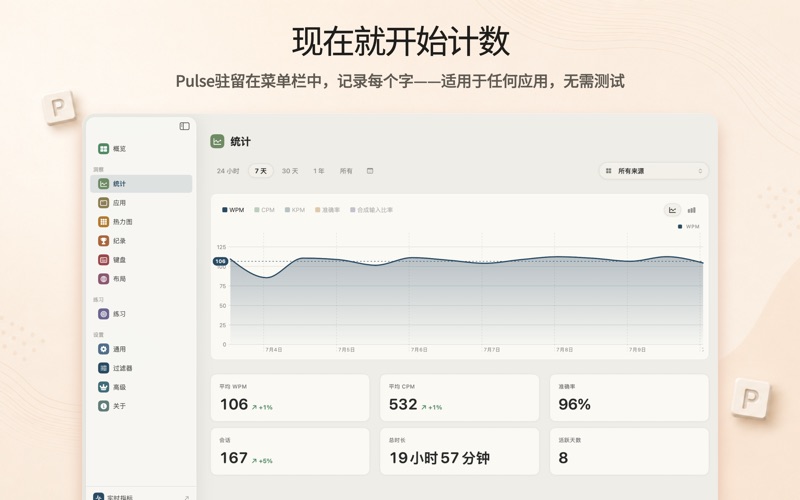
Task: Toggle the 合成输入比率 series in legend
Action: [x=371, y=210]
